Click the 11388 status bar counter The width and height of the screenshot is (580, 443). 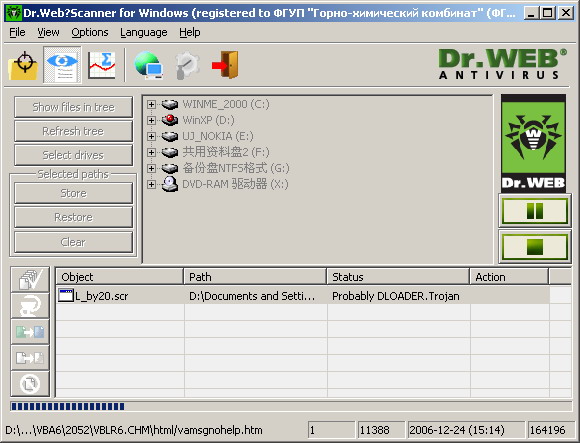click(381, 430)
